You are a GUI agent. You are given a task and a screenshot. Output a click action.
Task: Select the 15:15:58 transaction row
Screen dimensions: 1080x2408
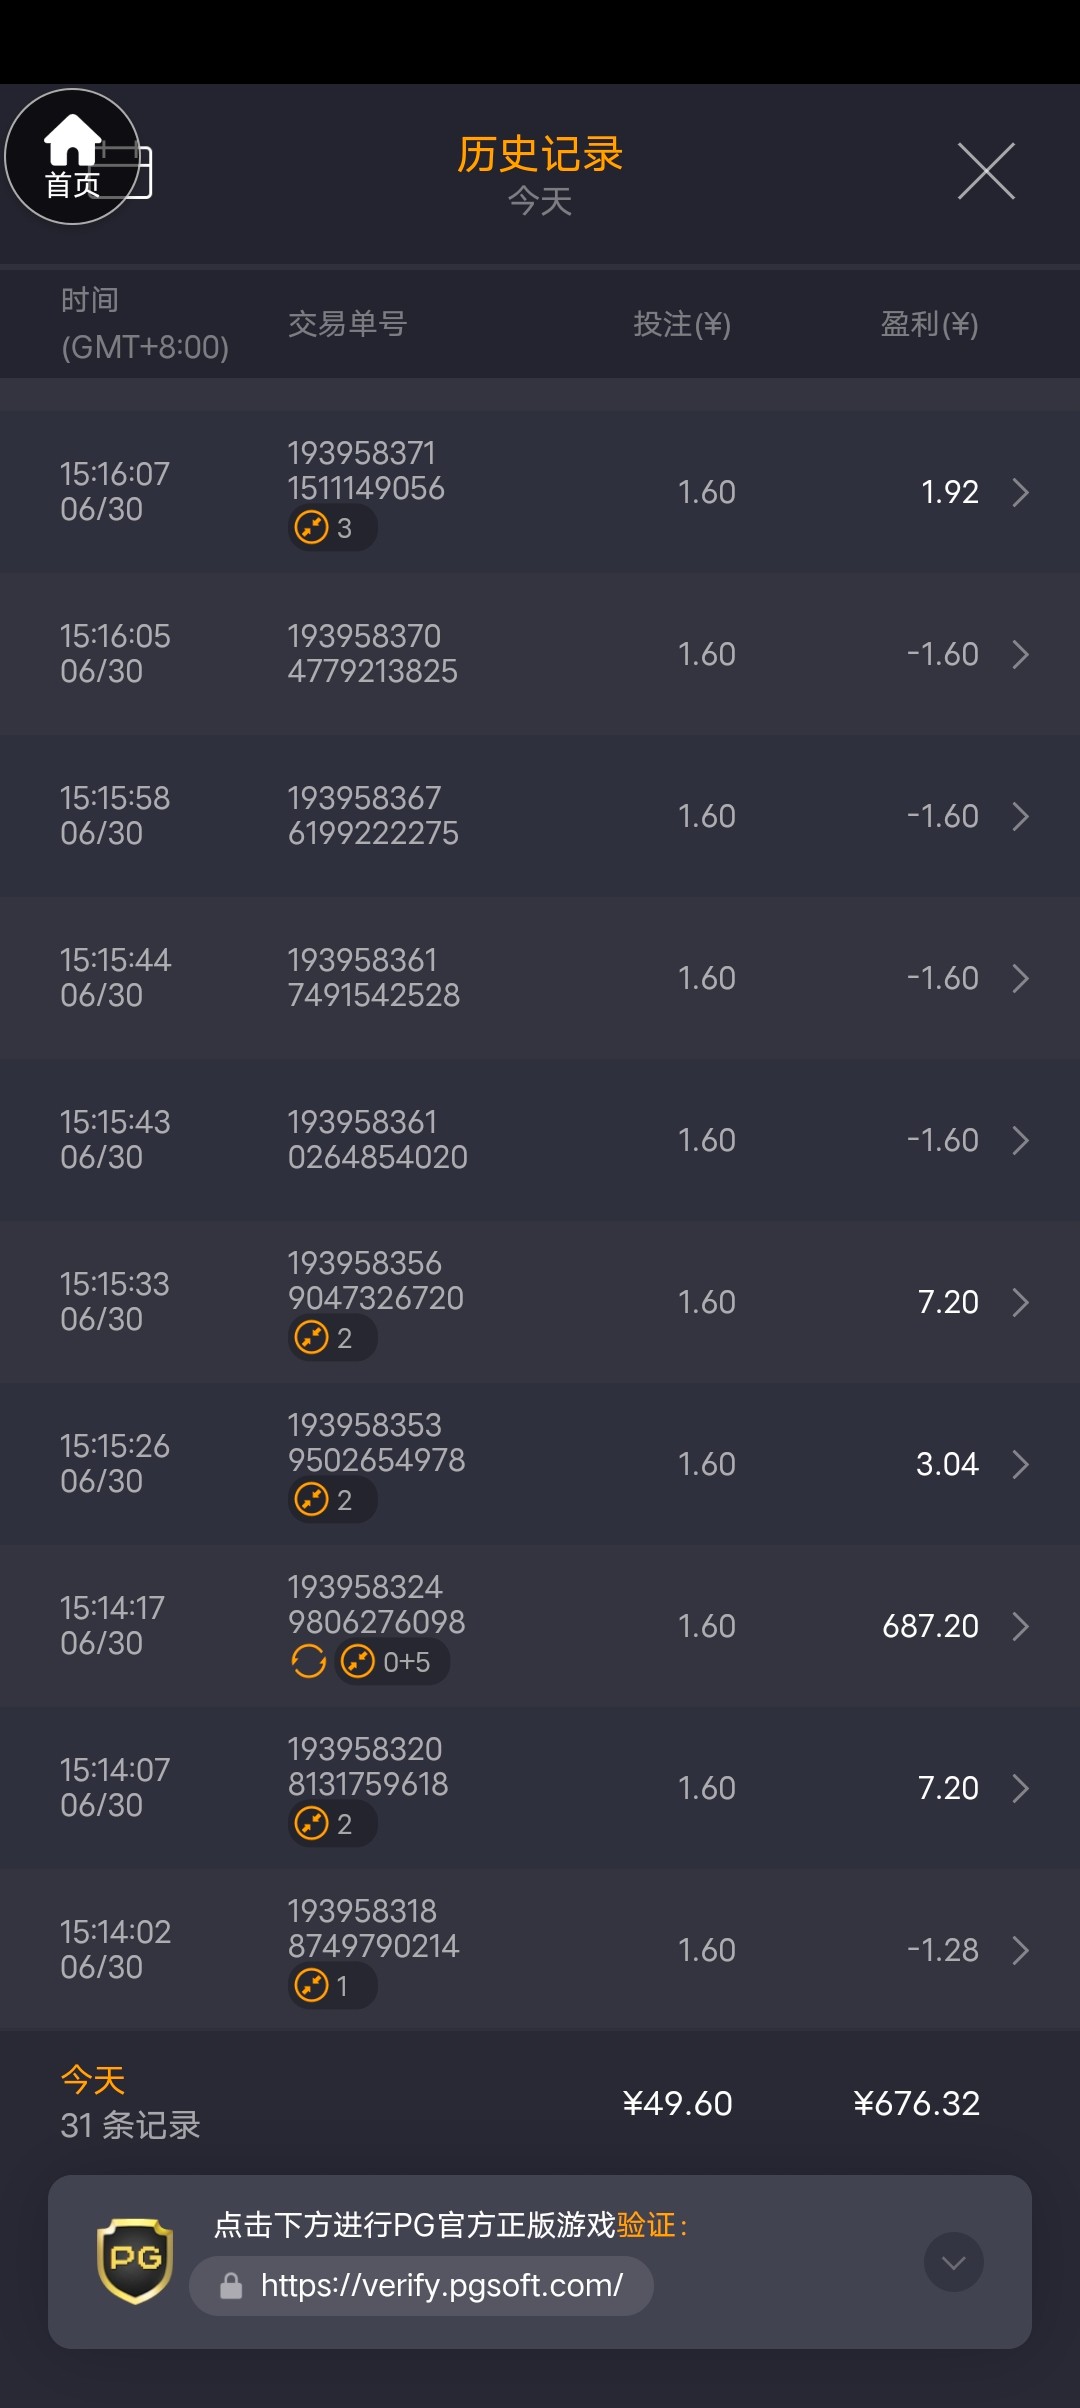tap(540, 816)
